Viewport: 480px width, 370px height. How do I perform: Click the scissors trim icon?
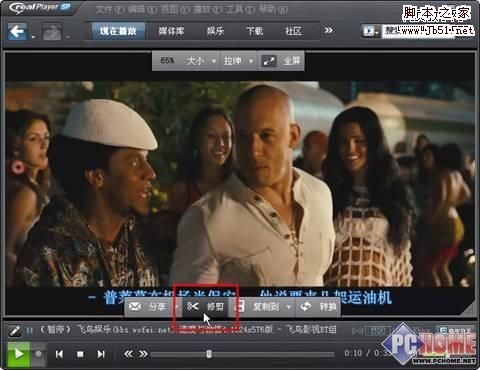tap(193, 306)
